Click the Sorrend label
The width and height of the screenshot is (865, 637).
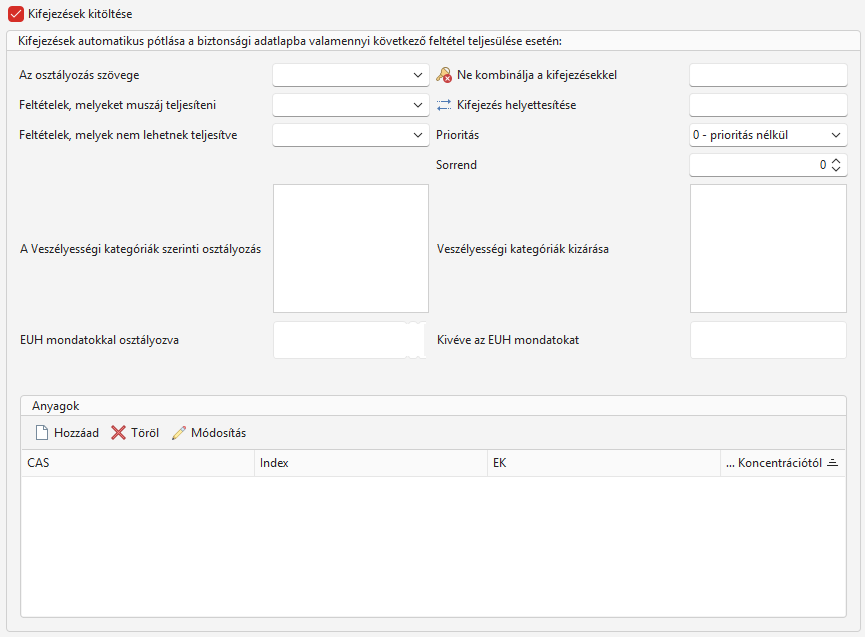click(x=456, y=165)
